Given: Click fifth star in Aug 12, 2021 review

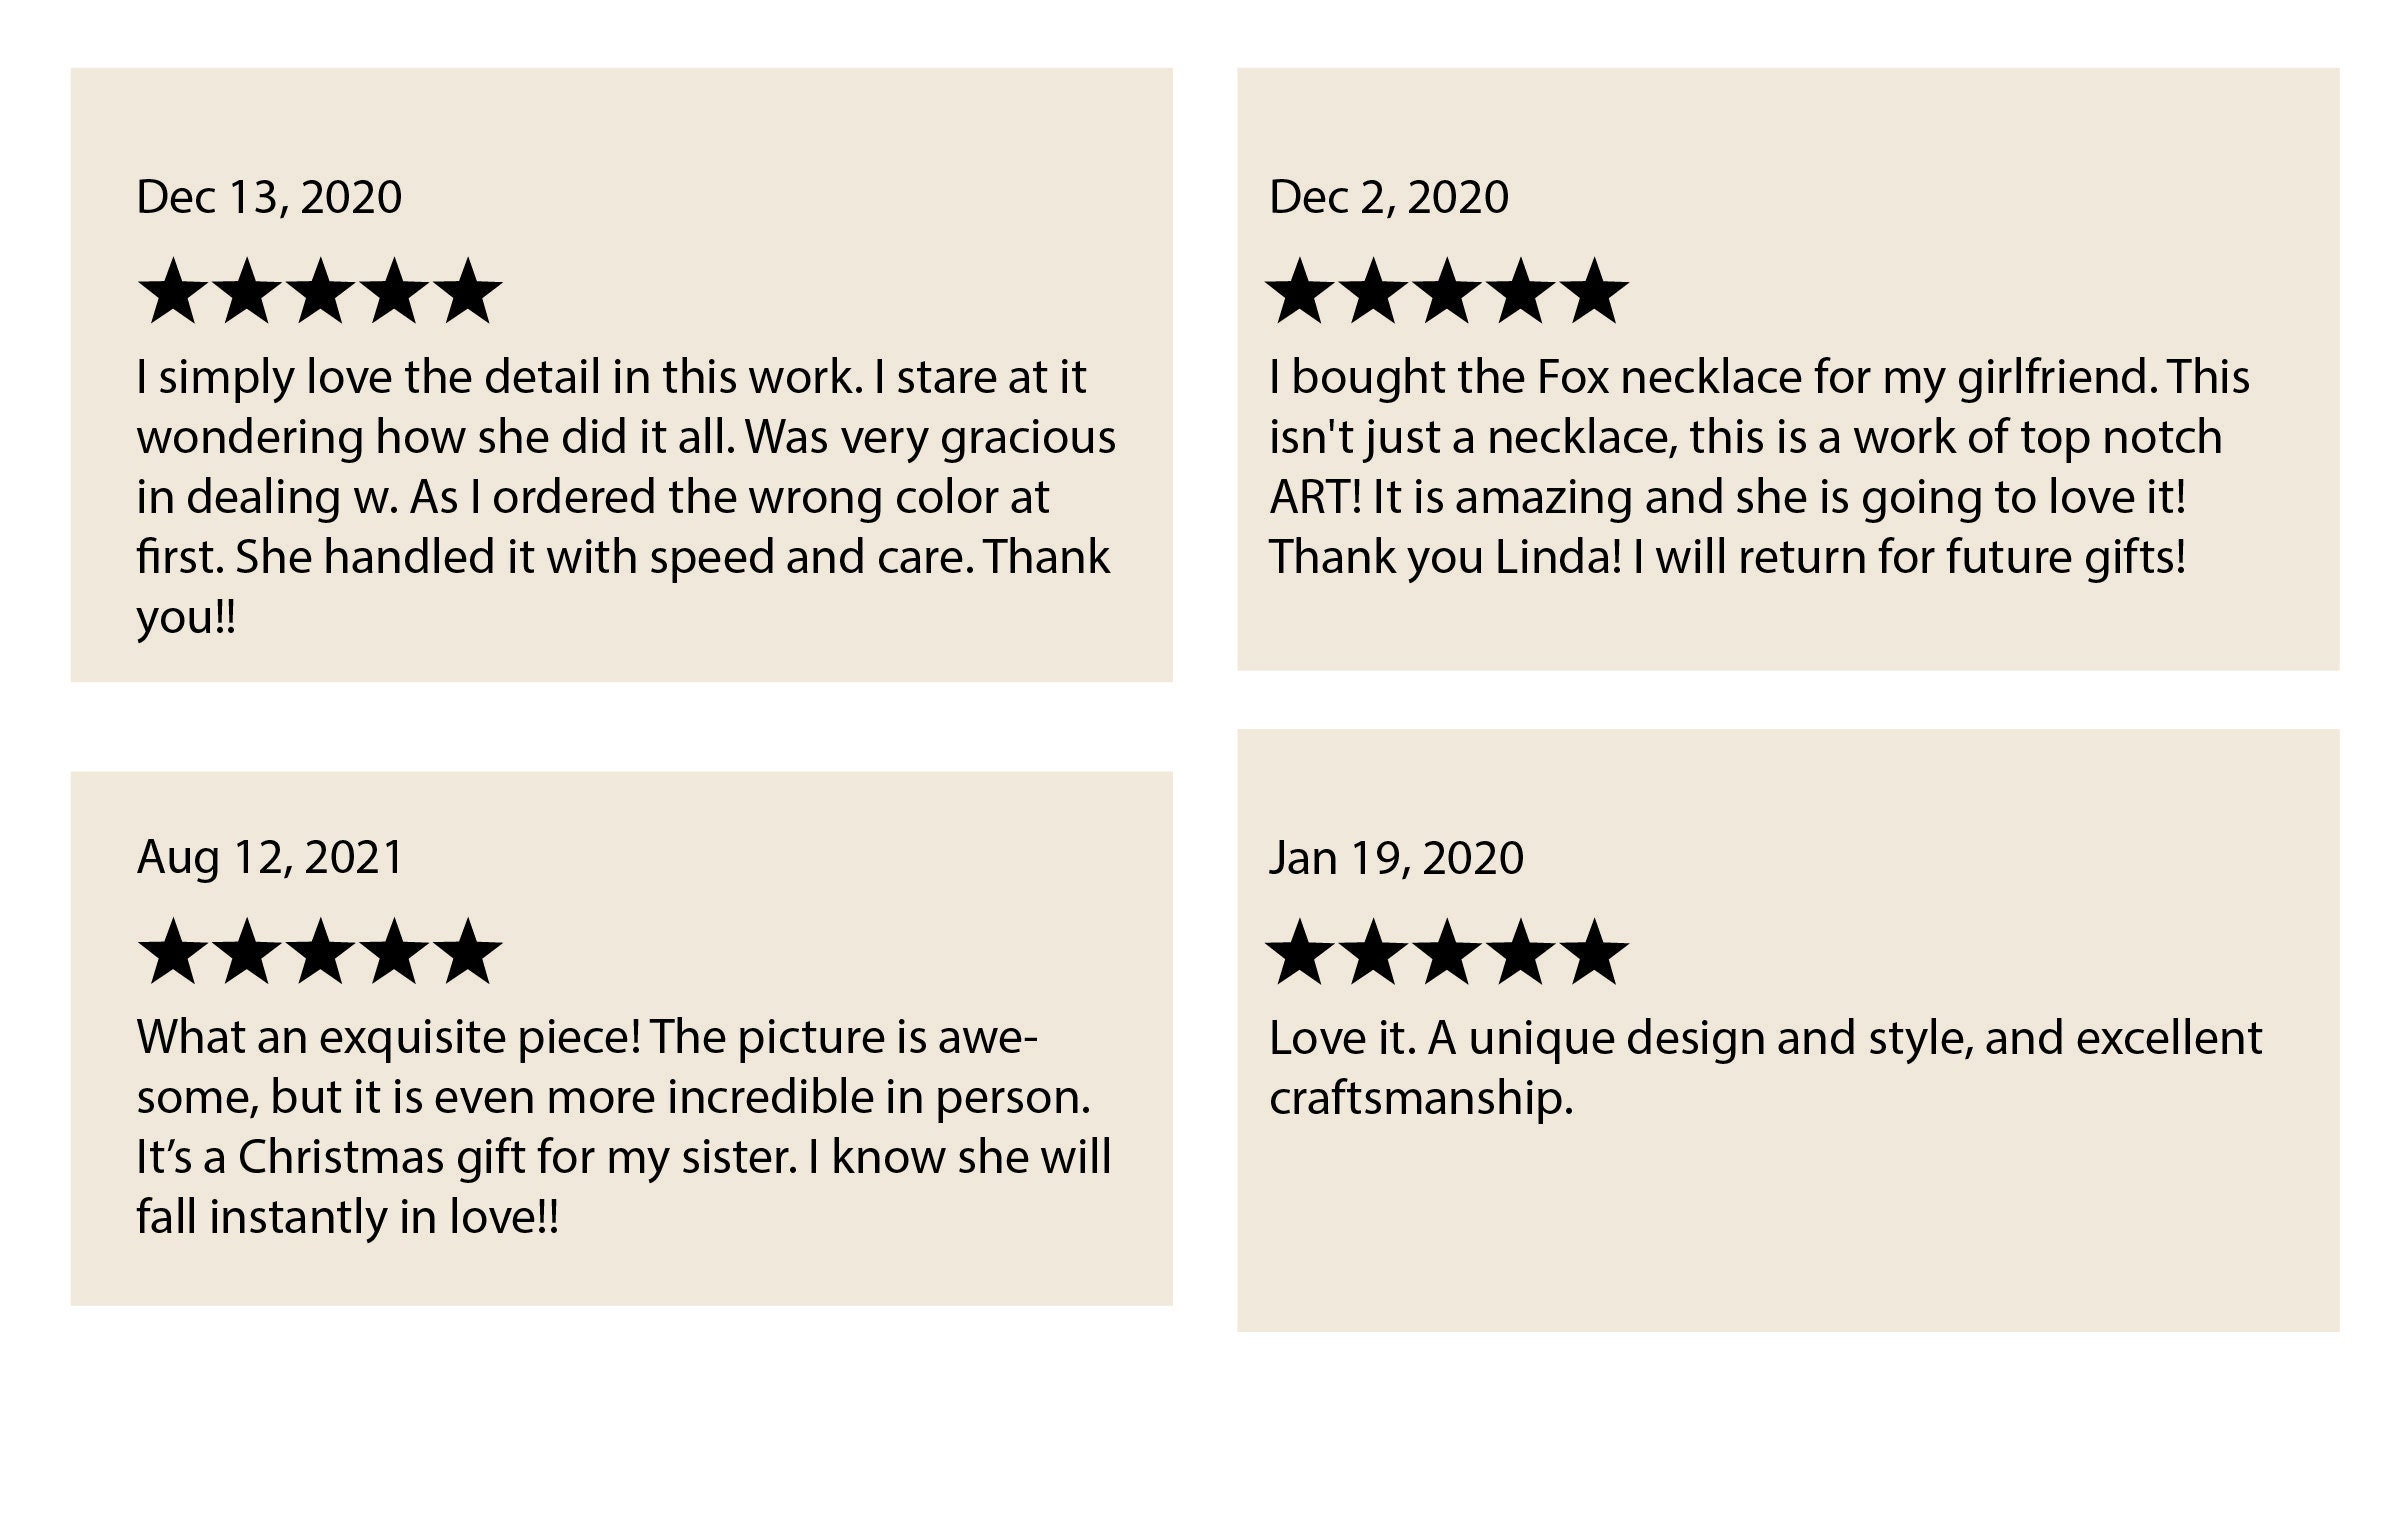Looking at the screenshot, I should 467,951.
